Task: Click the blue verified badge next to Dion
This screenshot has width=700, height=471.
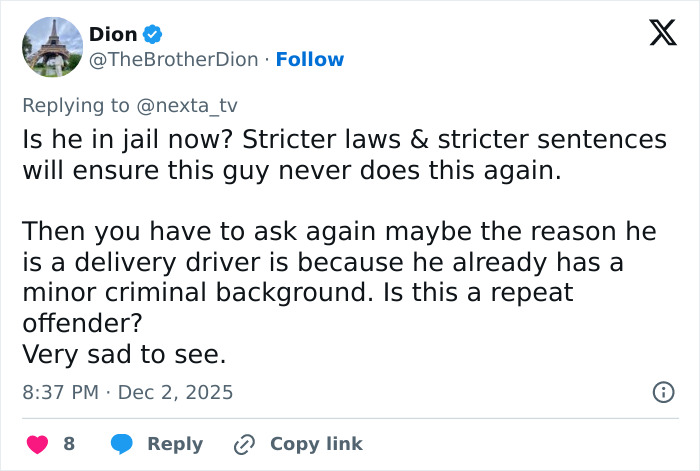Action: tap(153, 35)
